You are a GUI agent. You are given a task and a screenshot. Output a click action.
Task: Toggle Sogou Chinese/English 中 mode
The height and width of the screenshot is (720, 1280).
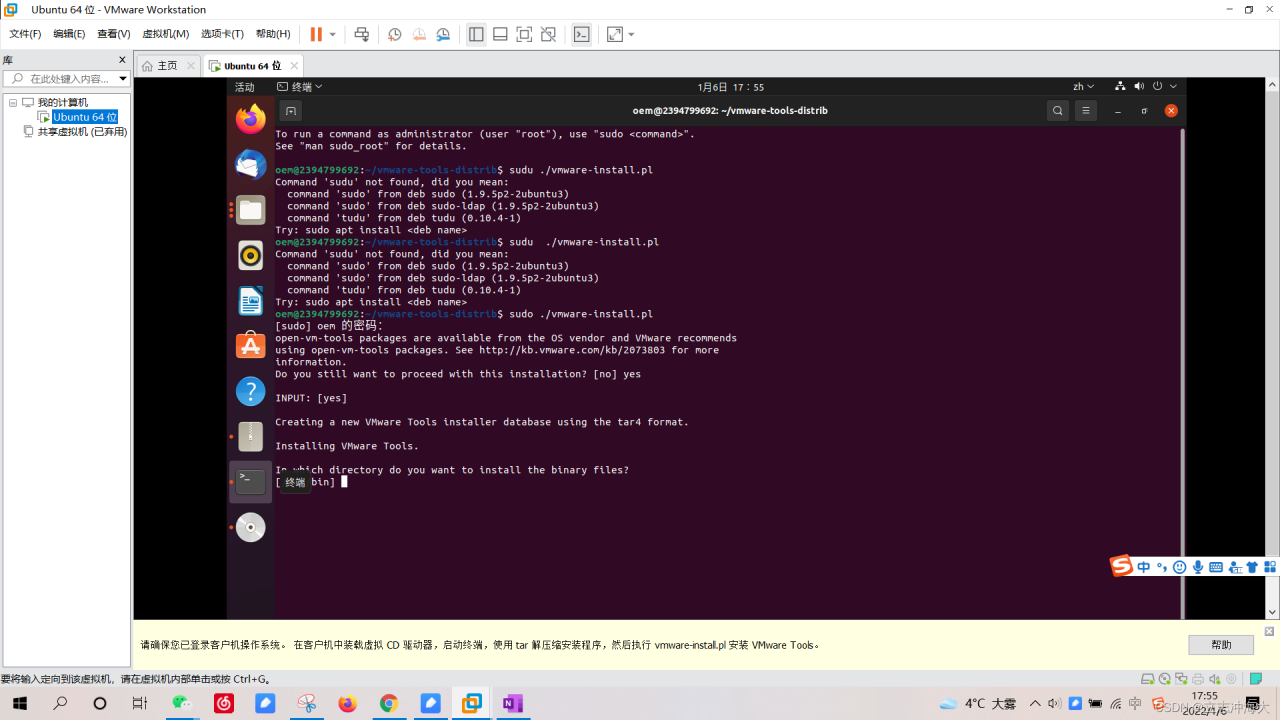(x=1144, y=567)
